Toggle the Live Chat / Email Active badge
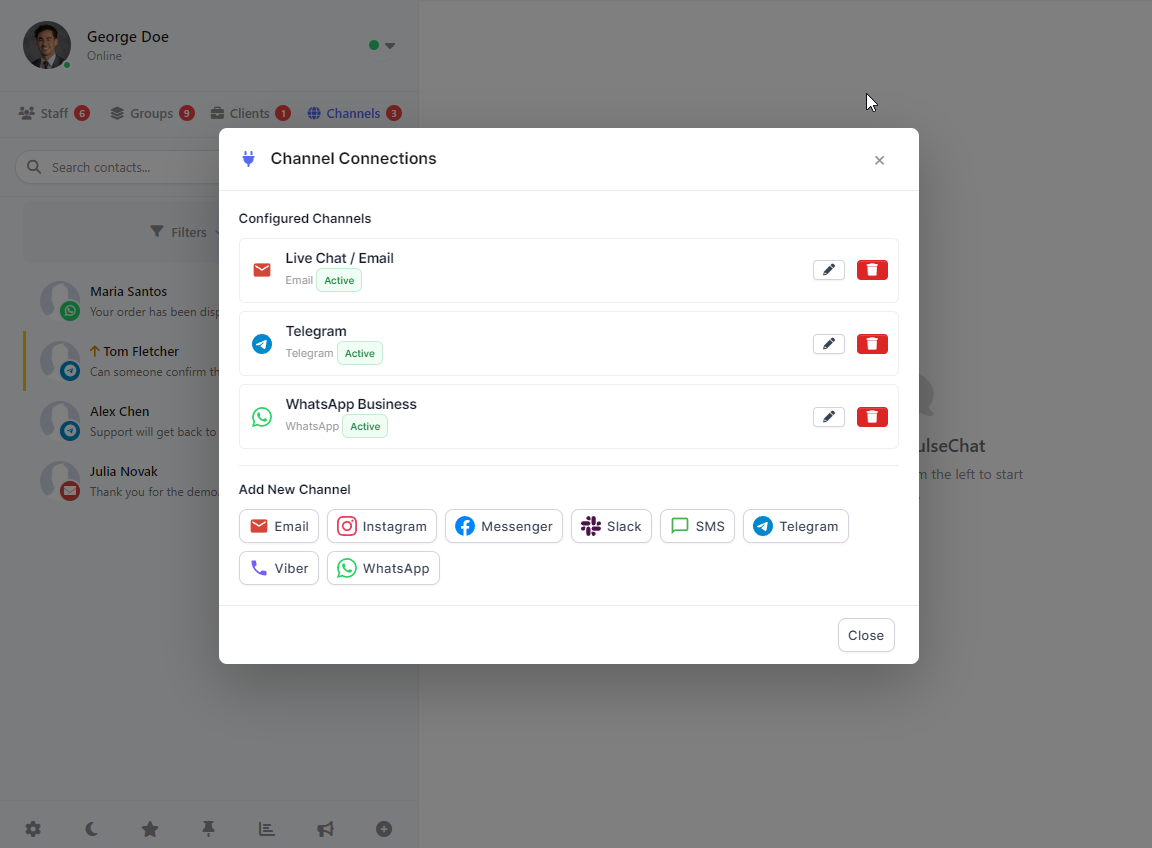This screenshot has width=1152, height=848. [x=338, y=280]
